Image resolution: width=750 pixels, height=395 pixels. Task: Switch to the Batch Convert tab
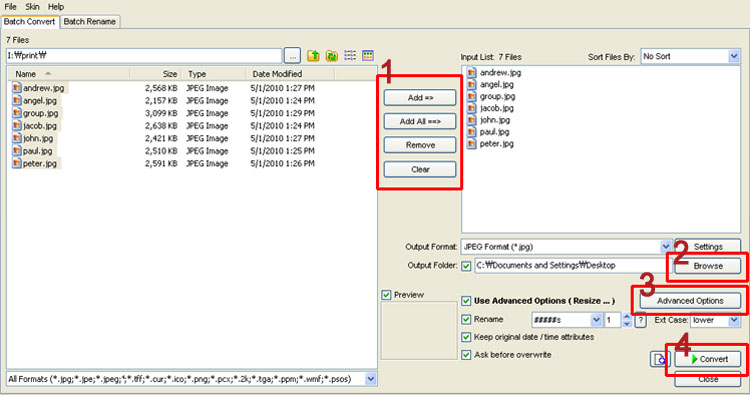[30, 22]
